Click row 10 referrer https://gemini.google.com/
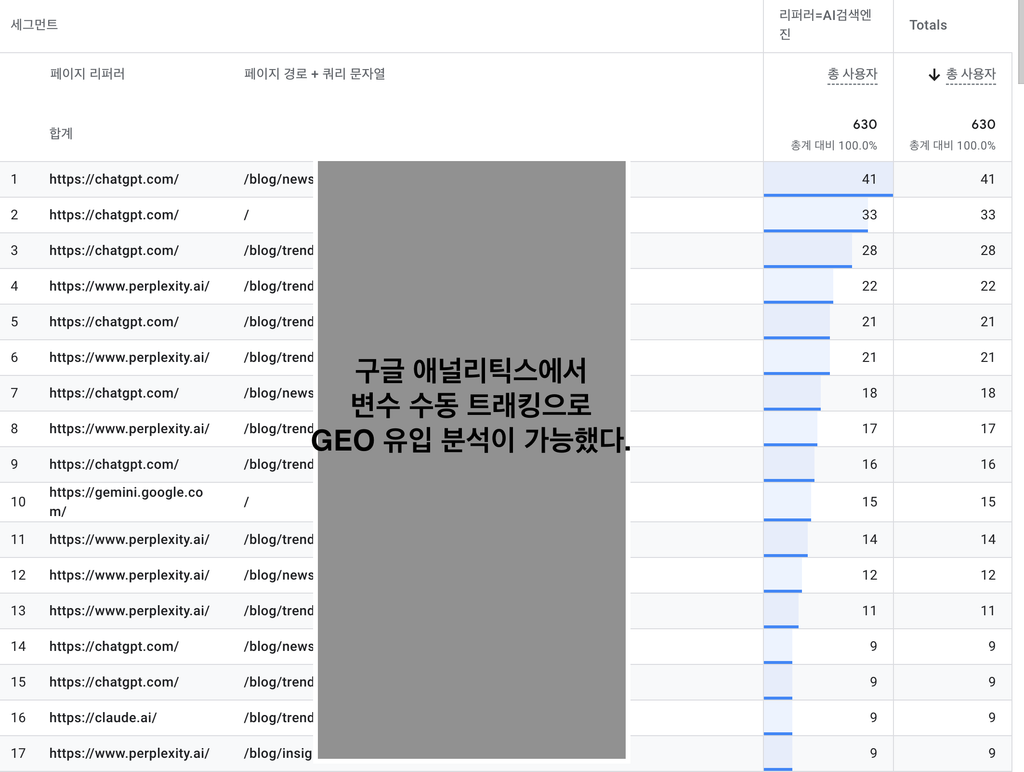This screenshot has height=772, width=1024. point(126,502)
